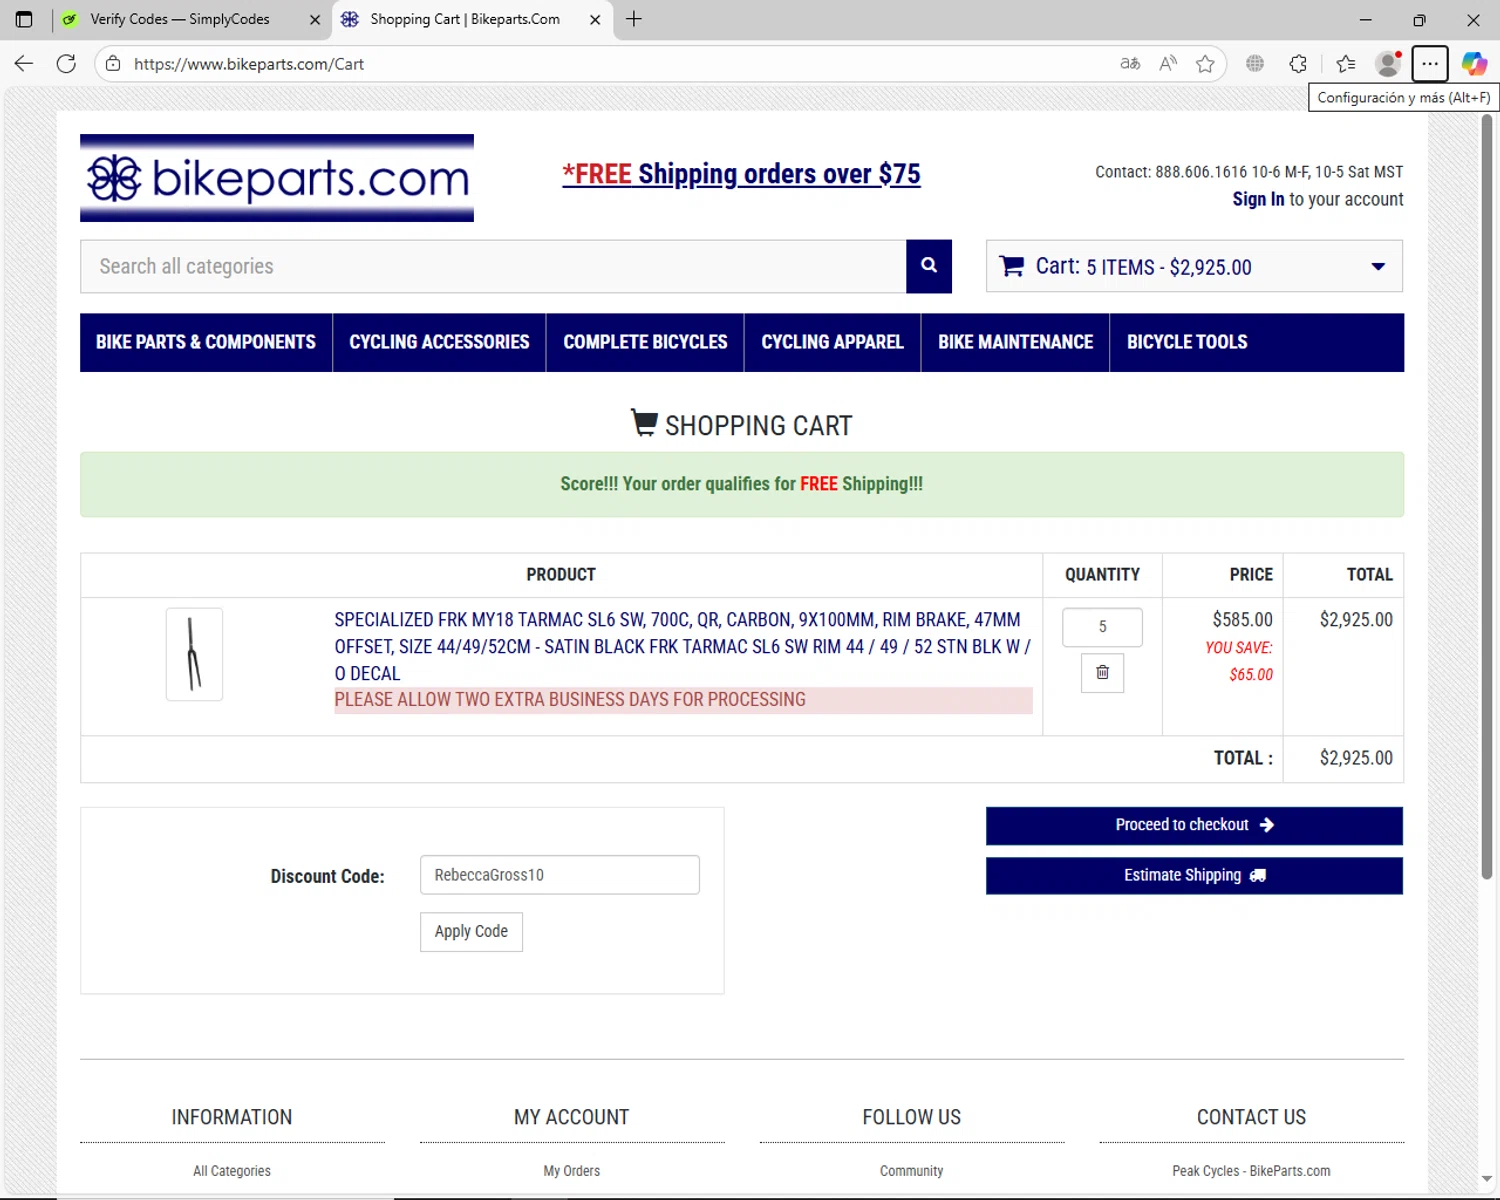Screen dimensions: 1500x1200
Task: View site info via the lock icon
Action: point(113,64)
